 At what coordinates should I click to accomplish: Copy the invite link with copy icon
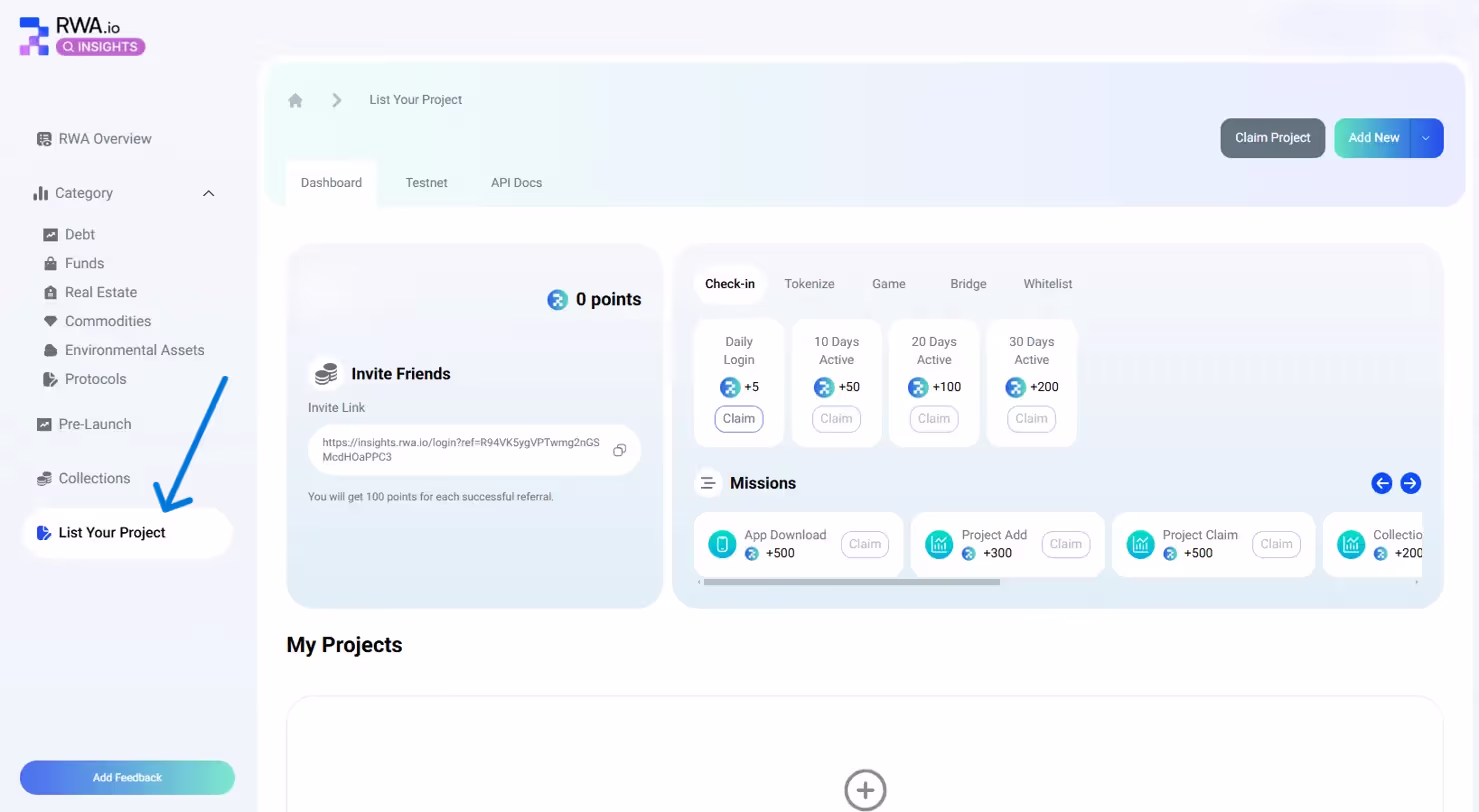619,450
